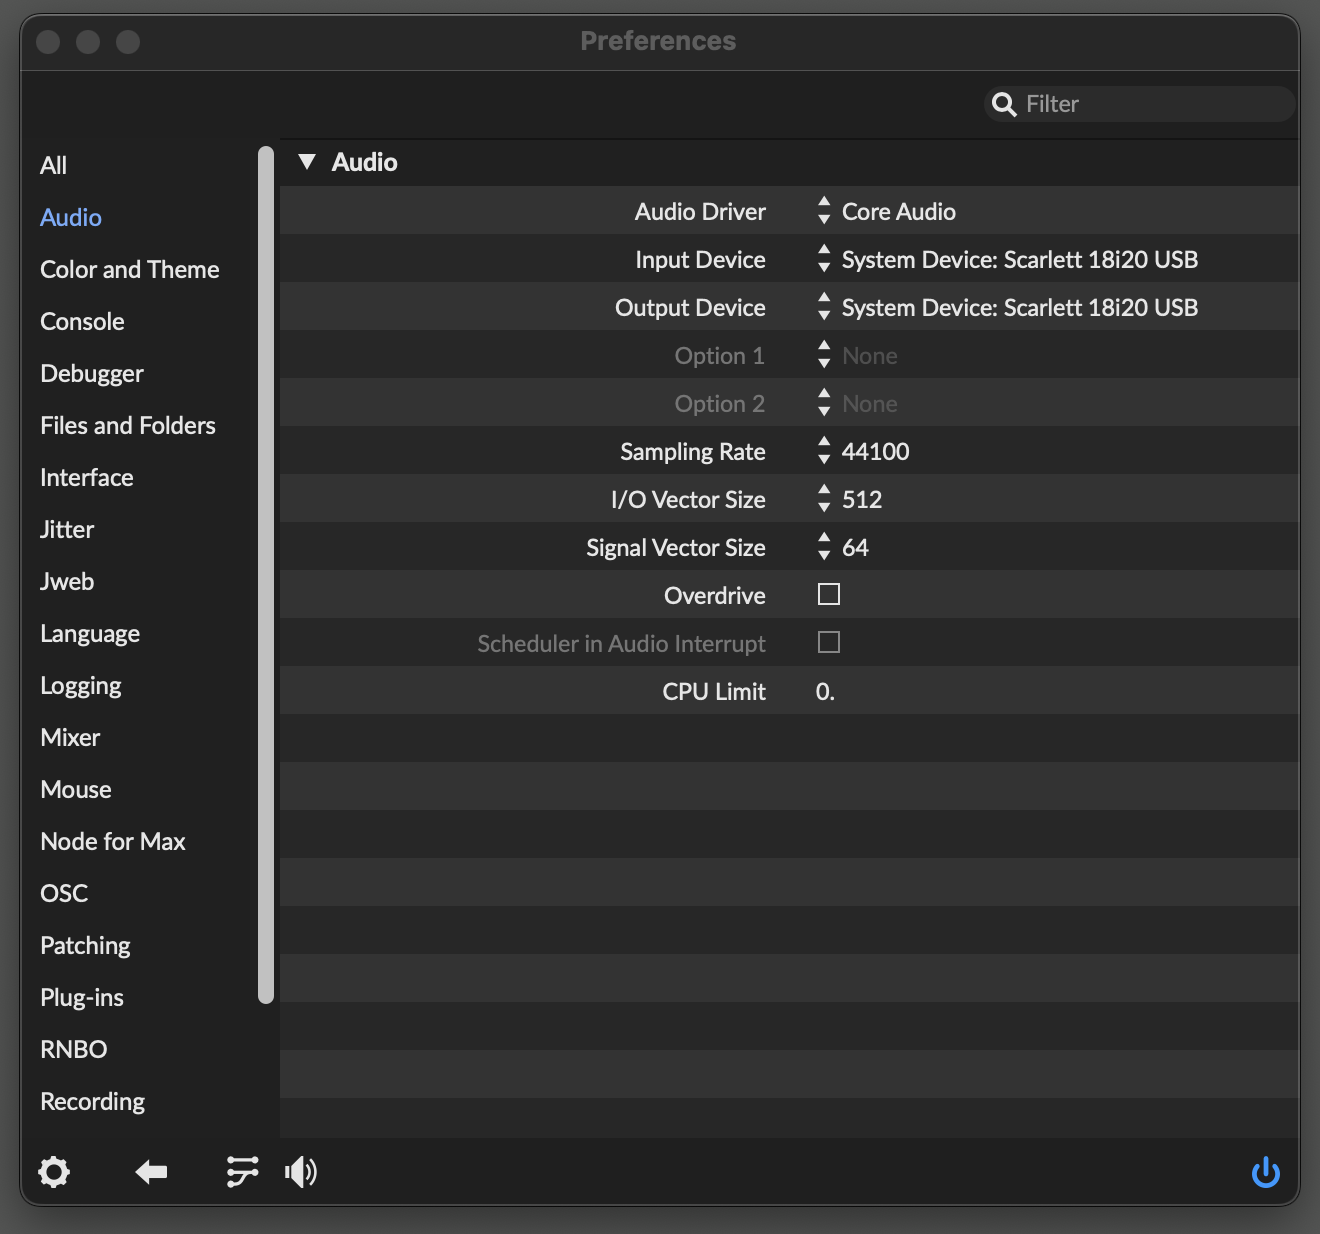This screenshot has width=1320, height=1234.
Task: Open the Node for Max category
Action: tap(113, 842)
